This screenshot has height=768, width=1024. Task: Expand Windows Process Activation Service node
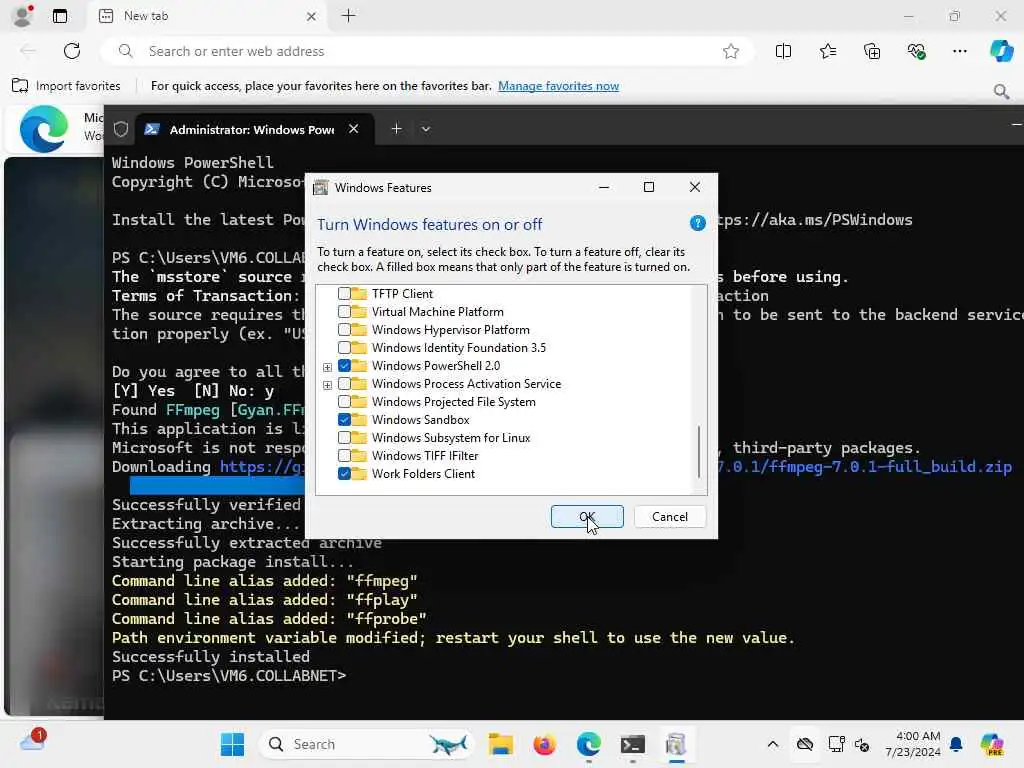327,385
